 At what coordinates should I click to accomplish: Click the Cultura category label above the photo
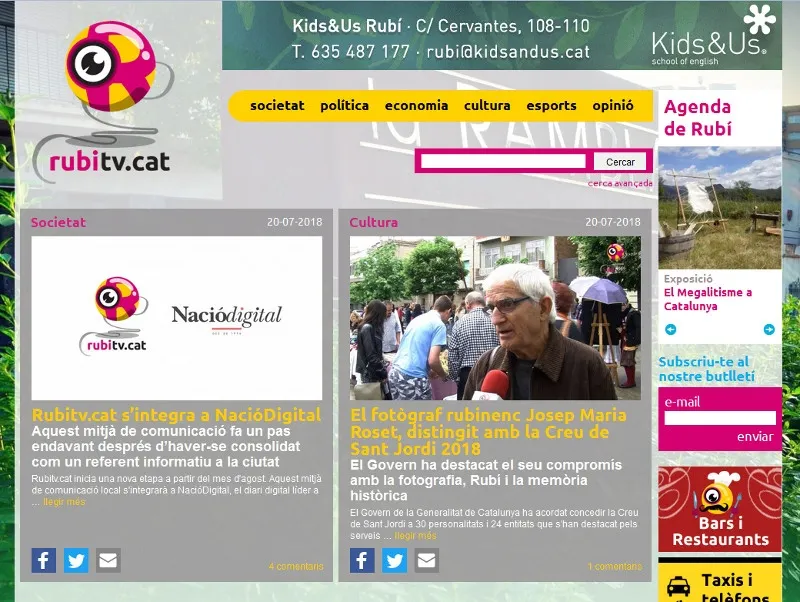point(373,222)
